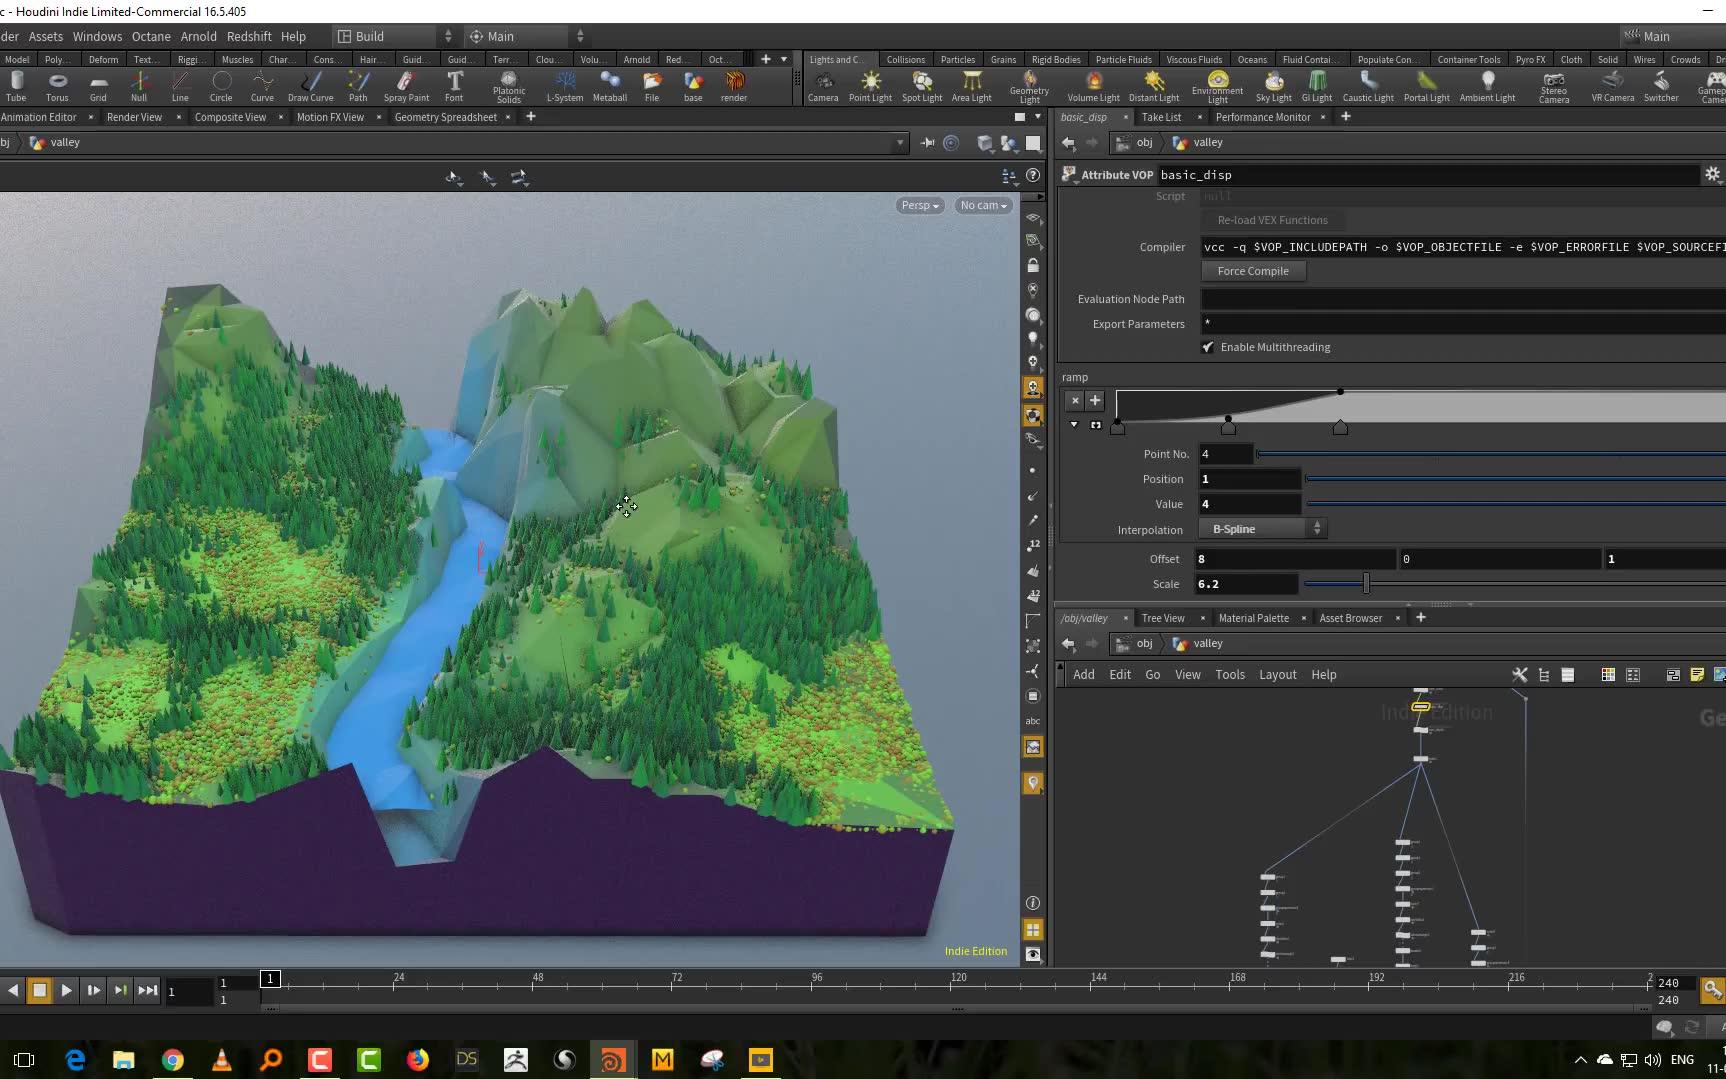Open the Interpolation B-Spline dropdown

point(1262,528)
